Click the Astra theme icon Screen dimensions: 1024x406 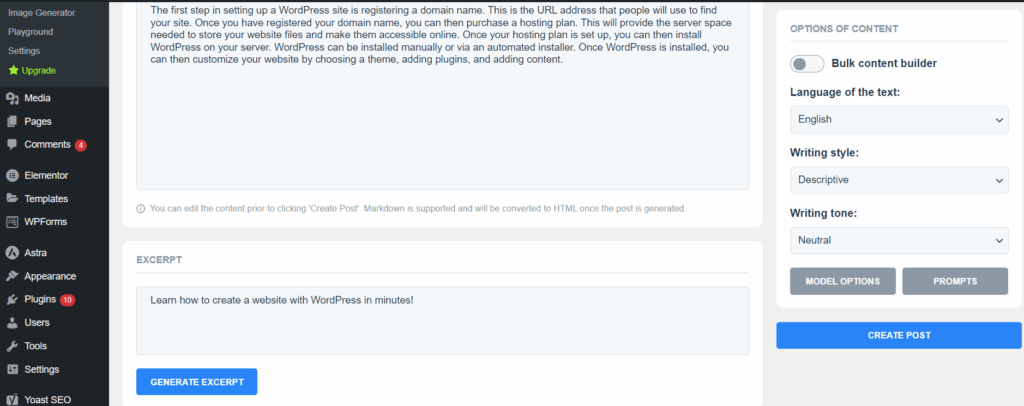point(12,253)
